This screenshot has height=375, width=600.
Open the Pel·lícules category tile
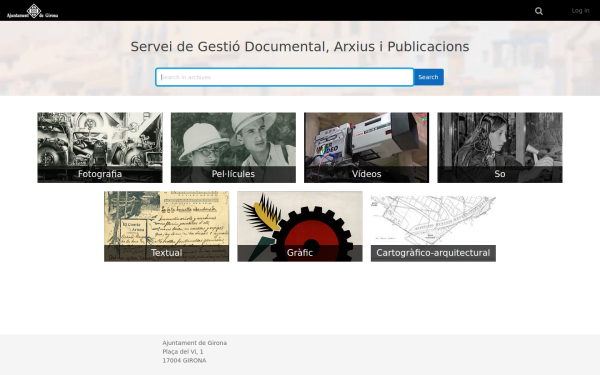(233, 147)
